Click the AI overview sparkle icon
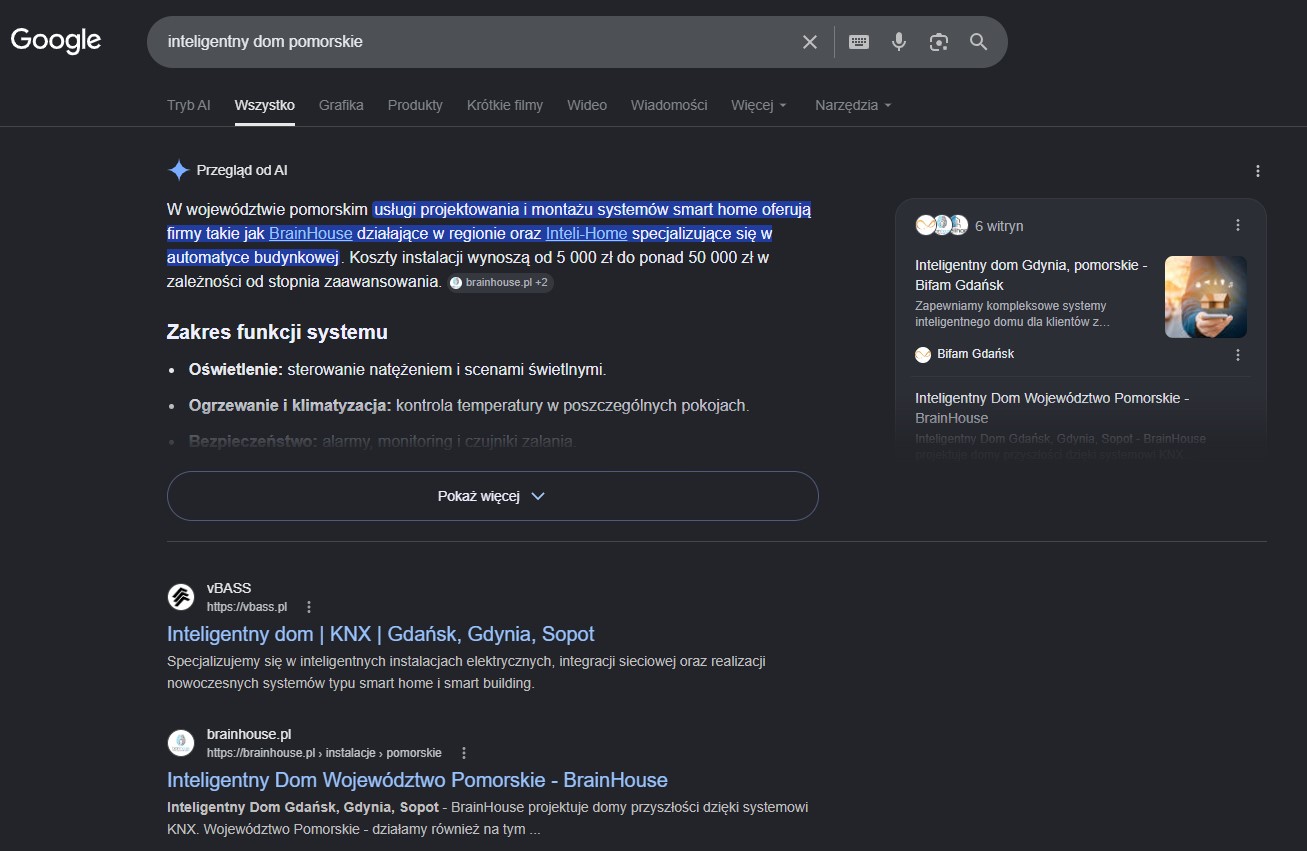This screenshot has height=851, width=1307. point(178,170)
